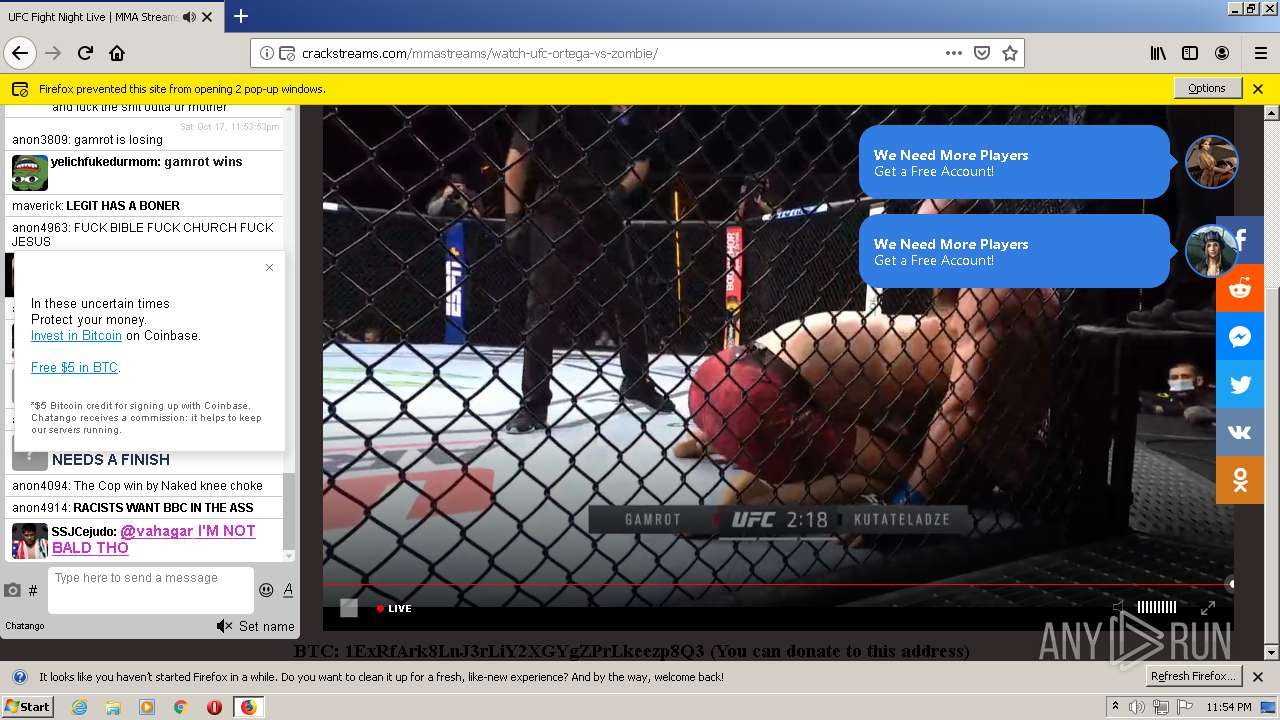Click Set name in chat
Image resolution: width=1280 pixels, height=720 pixels.
[x=267, y=626]
